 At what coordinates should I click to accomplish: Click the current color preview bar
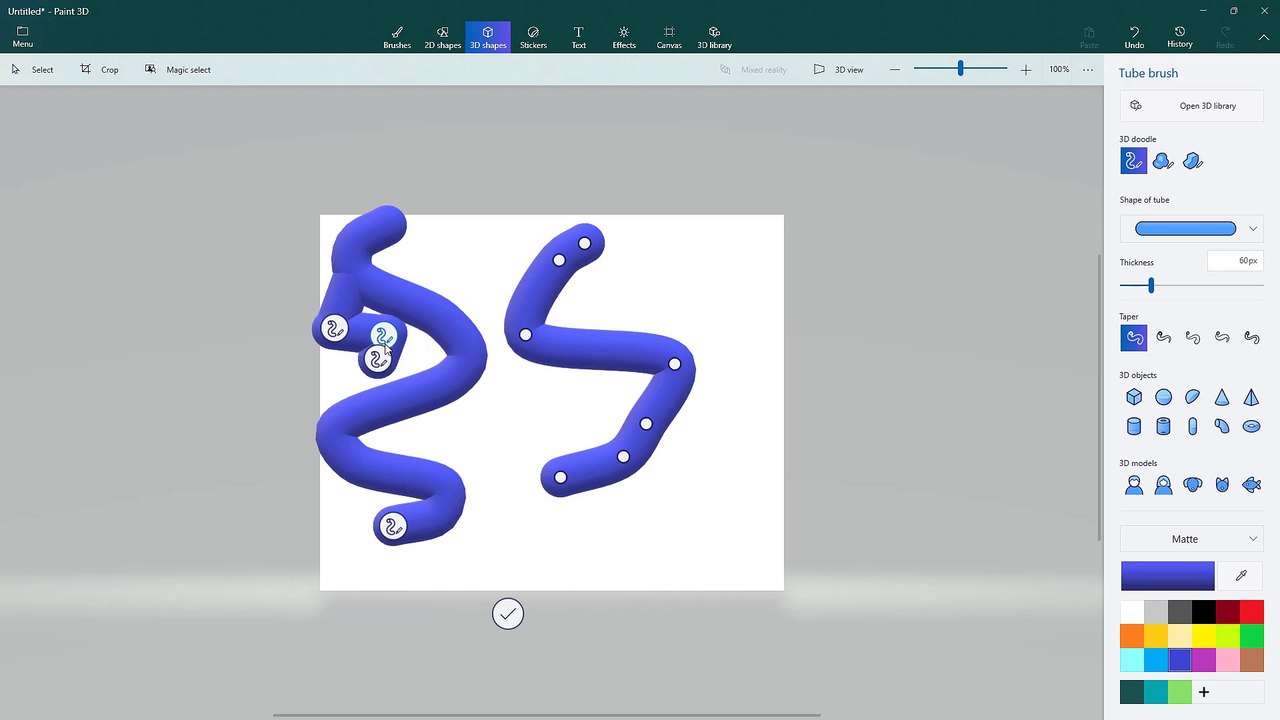(x=1167, y=576)
